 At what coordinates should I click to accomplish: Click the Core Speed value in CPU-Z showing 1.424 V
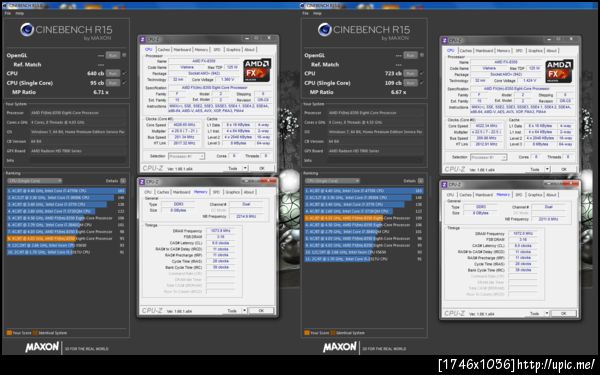click(x=486, y=126)
